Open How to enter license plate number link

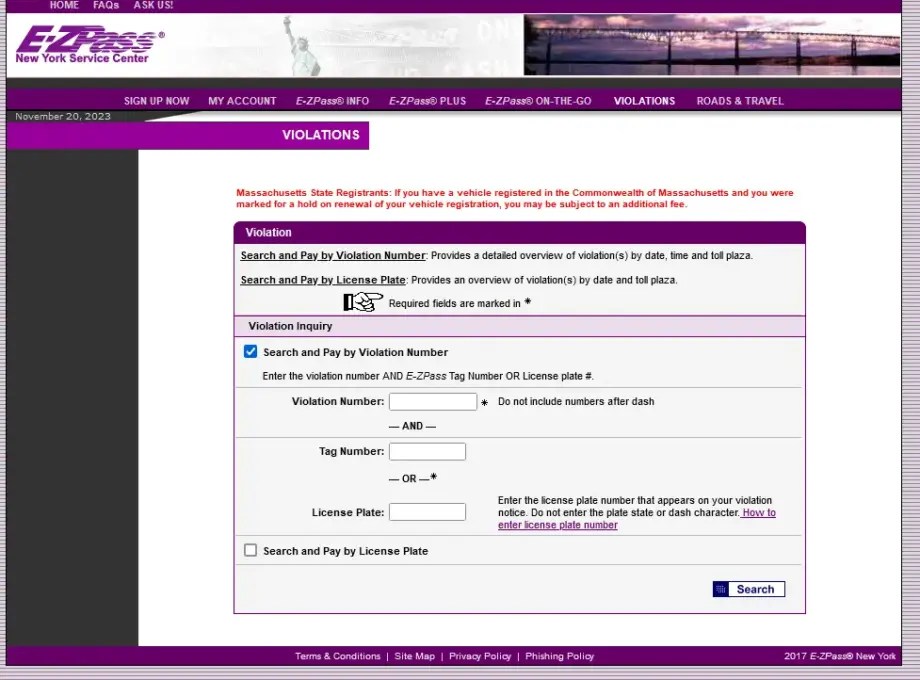[x=637, y=519]
